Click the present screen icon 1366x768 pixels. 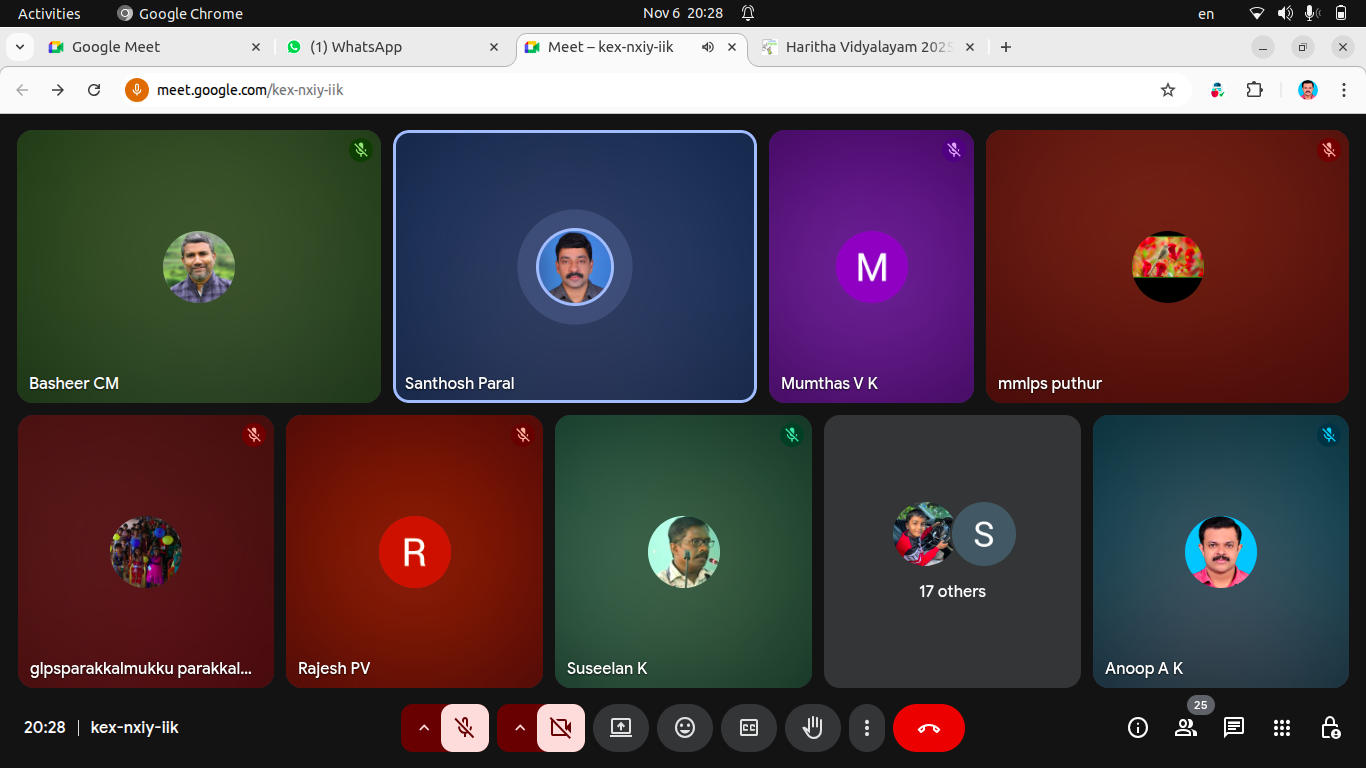pos(621,728)
